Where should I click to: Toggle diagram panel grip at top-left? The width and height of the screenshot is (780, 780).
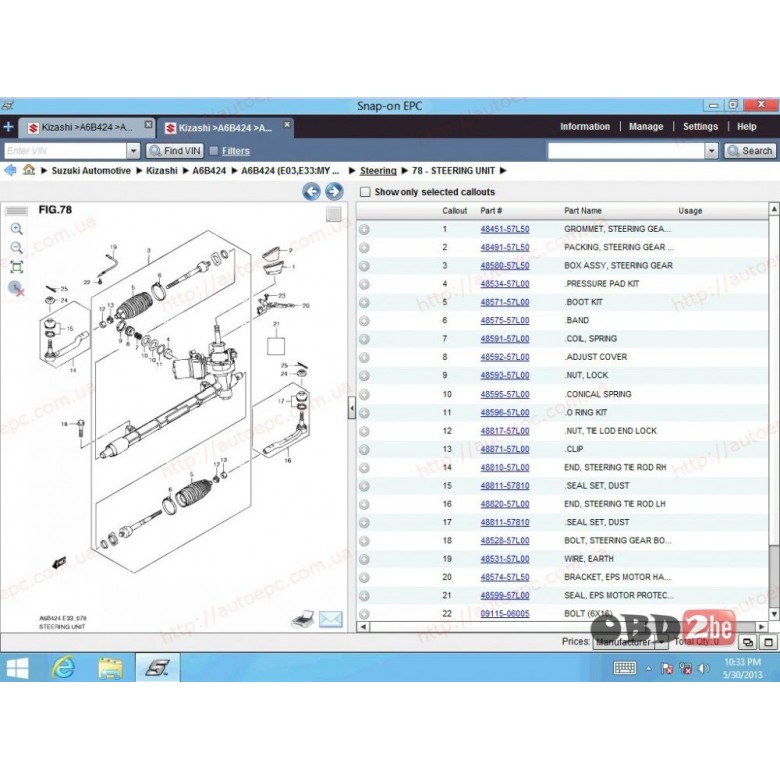(x=16, y=211)
